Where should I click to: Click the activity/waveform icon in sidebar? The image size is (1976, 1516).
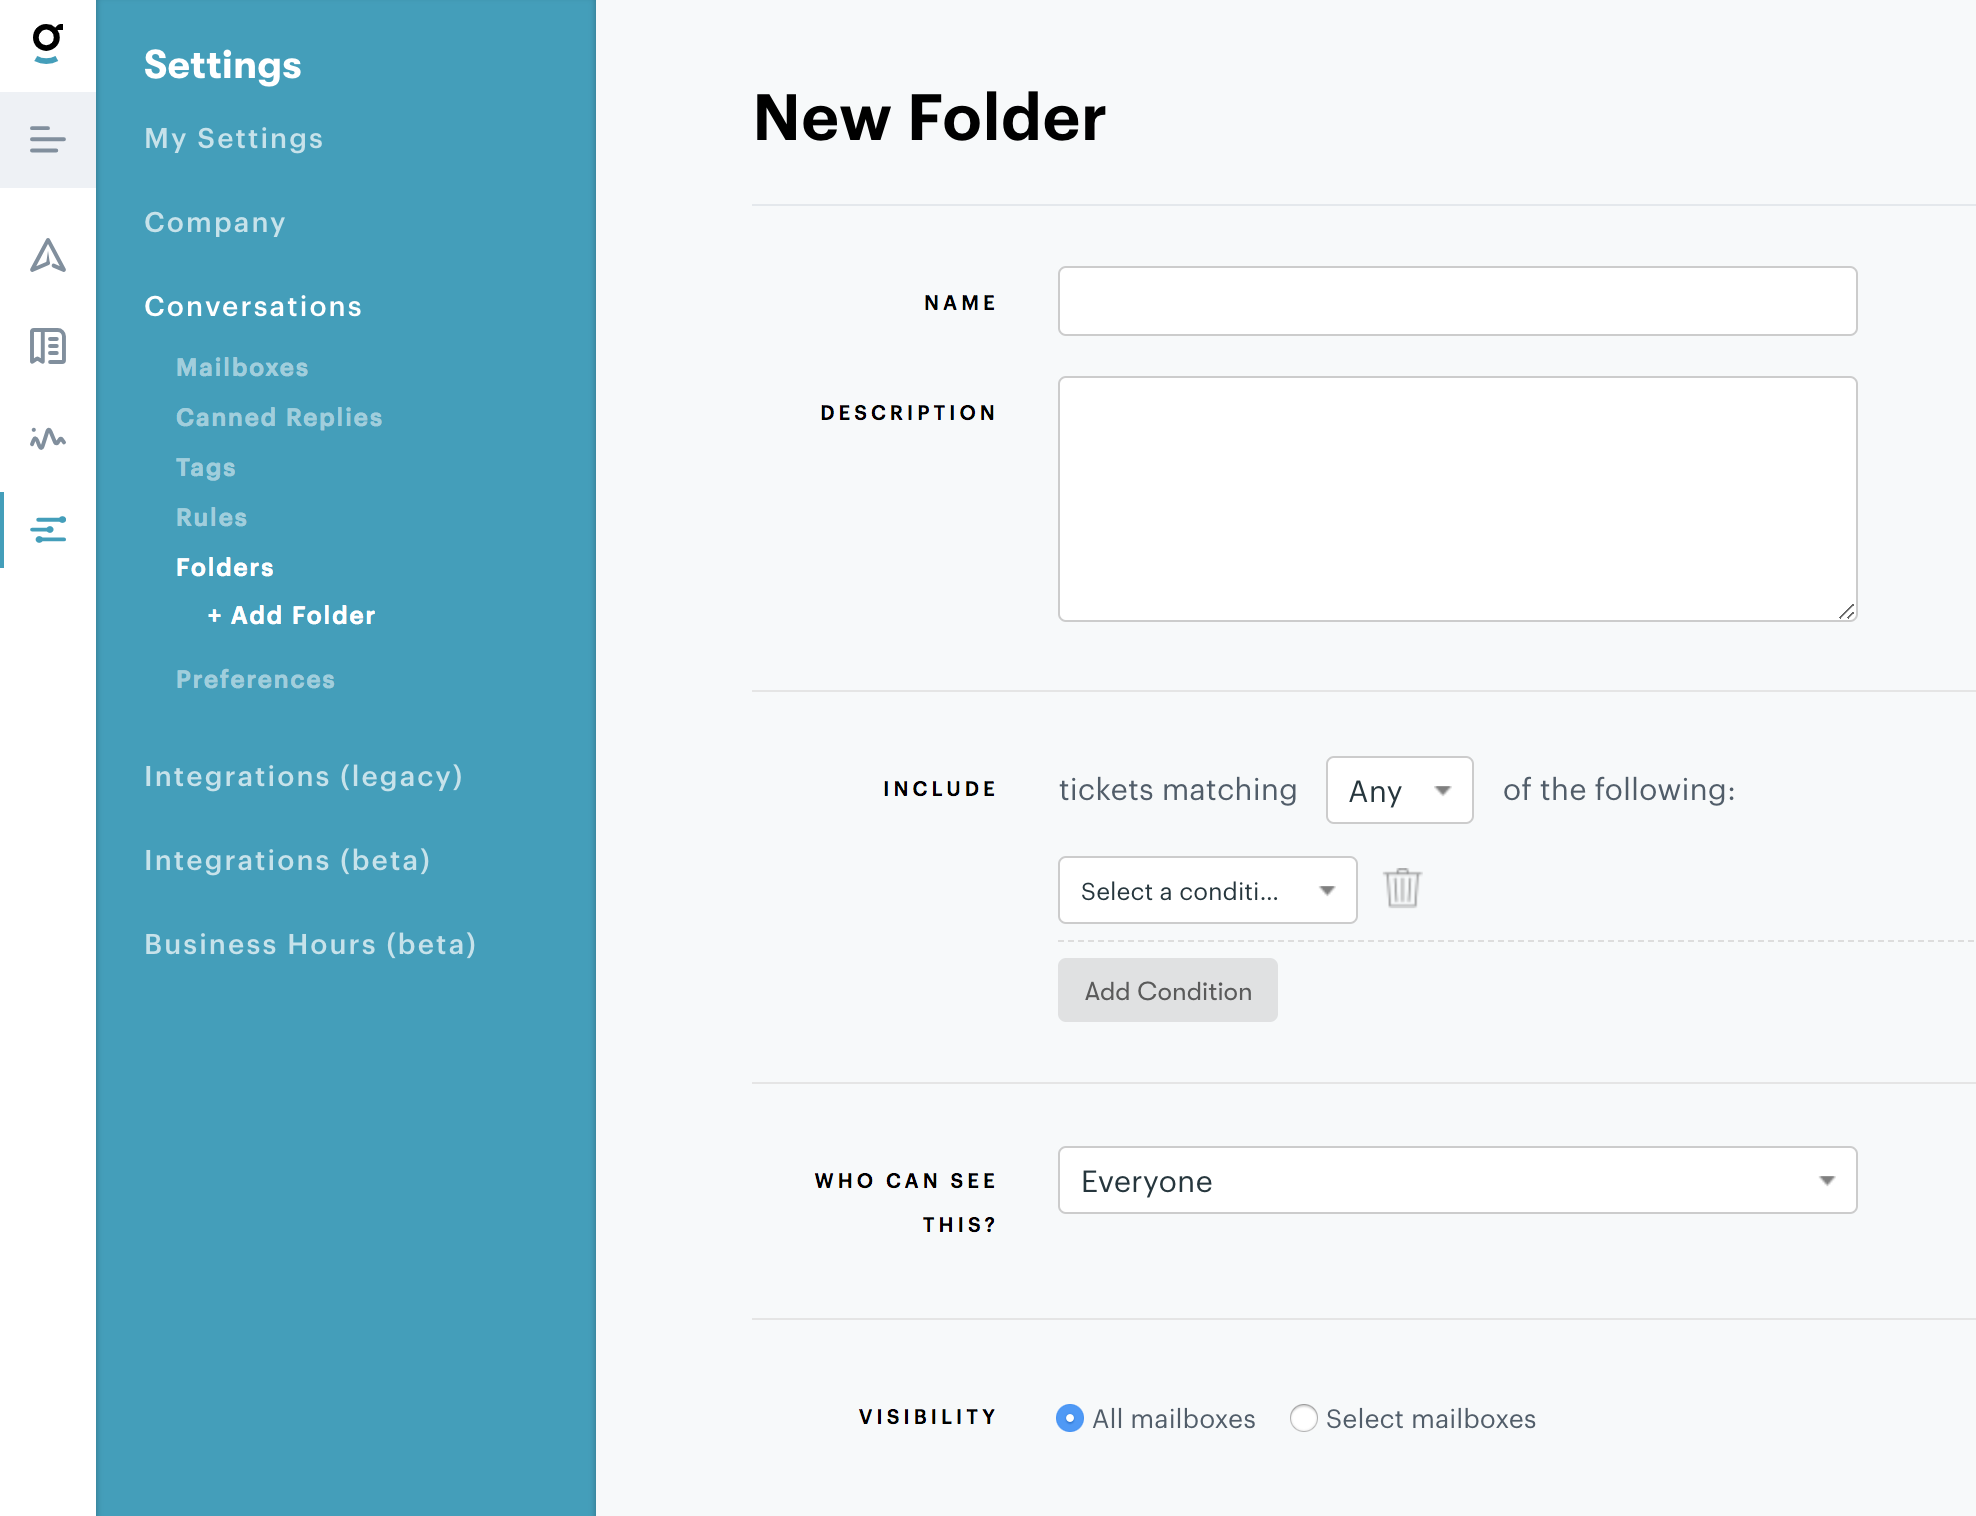click(46, 440)
